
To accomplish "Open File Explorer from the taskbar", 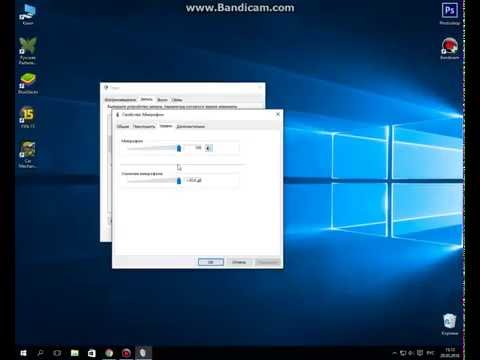I will [75, 353].
